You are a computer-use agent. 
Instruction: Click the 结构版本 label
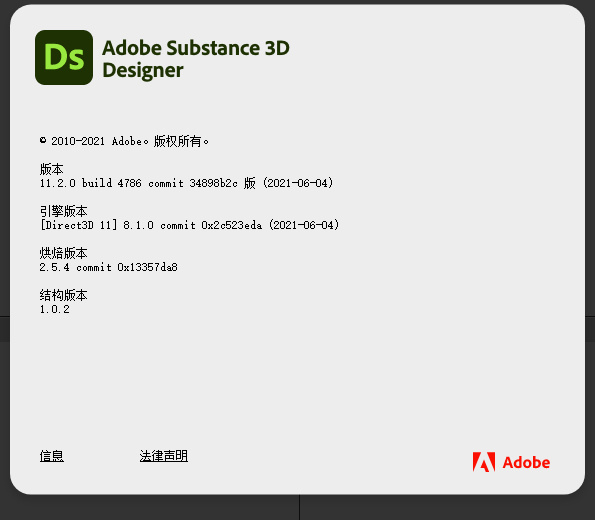(x=63, y=295)
